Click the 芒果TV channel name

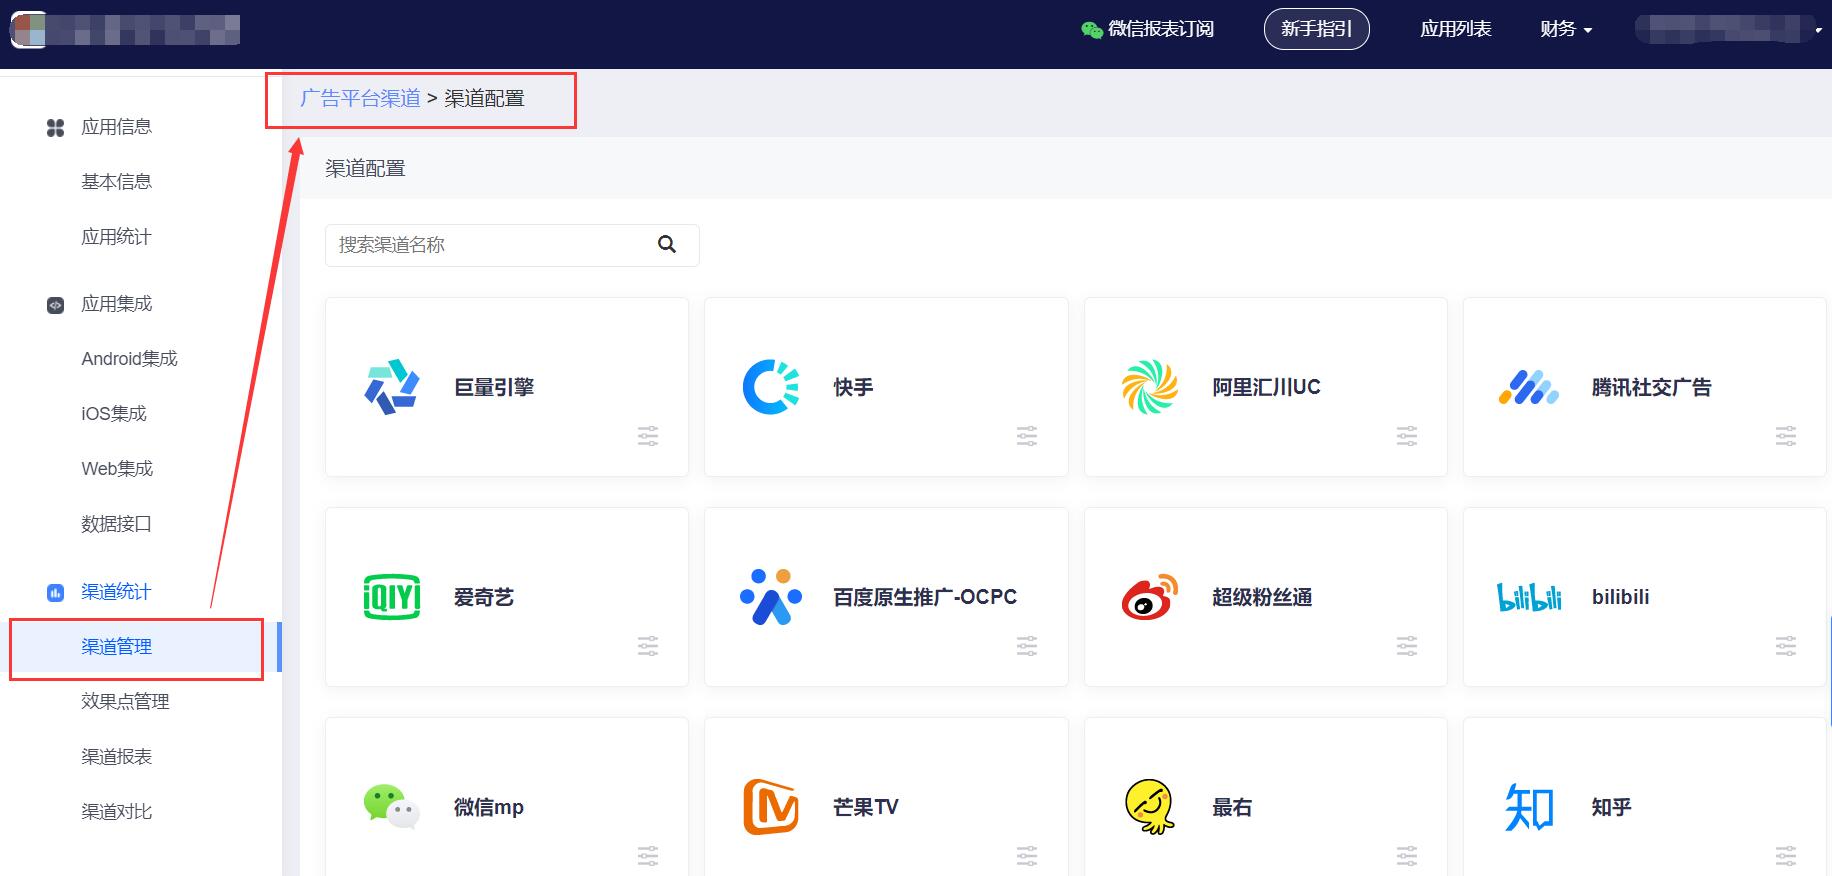coord(866,807)
